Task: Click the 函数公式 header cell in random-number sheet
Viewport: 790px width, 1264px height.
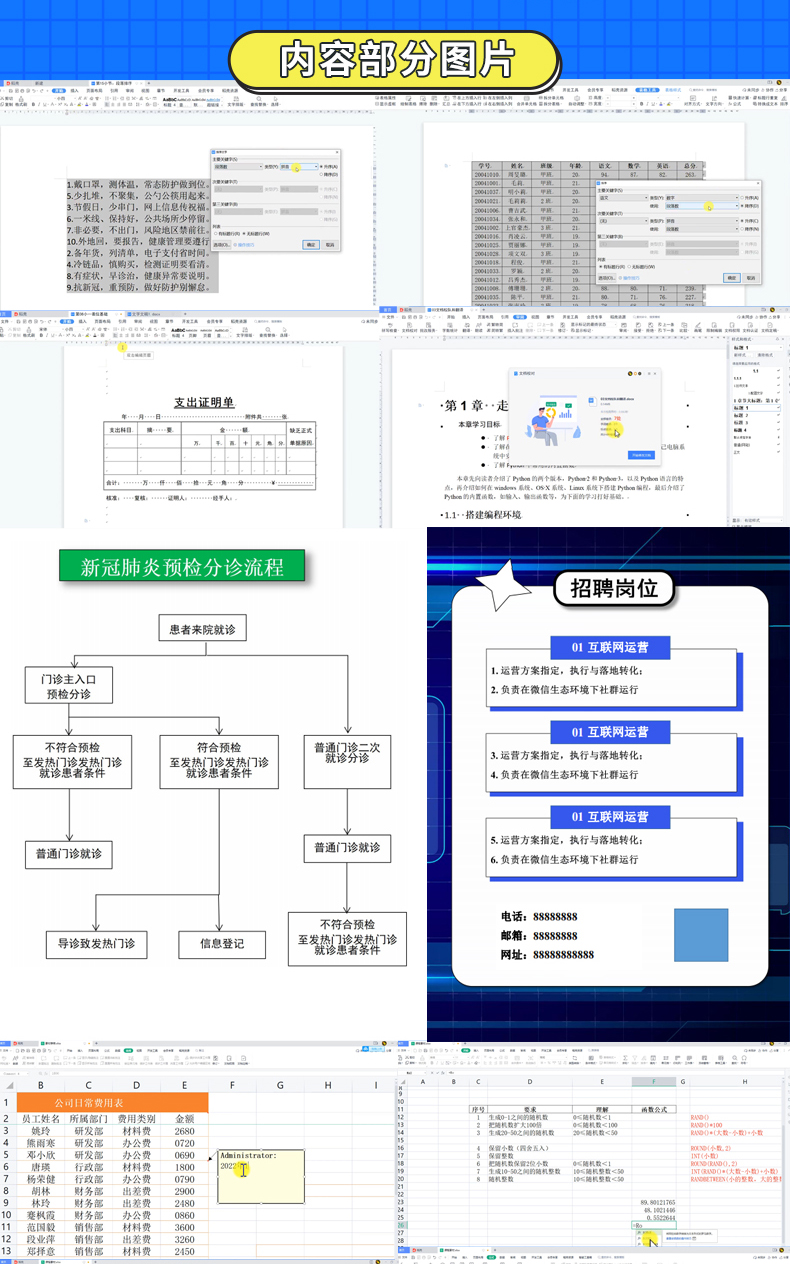Action: [655, 1109]
